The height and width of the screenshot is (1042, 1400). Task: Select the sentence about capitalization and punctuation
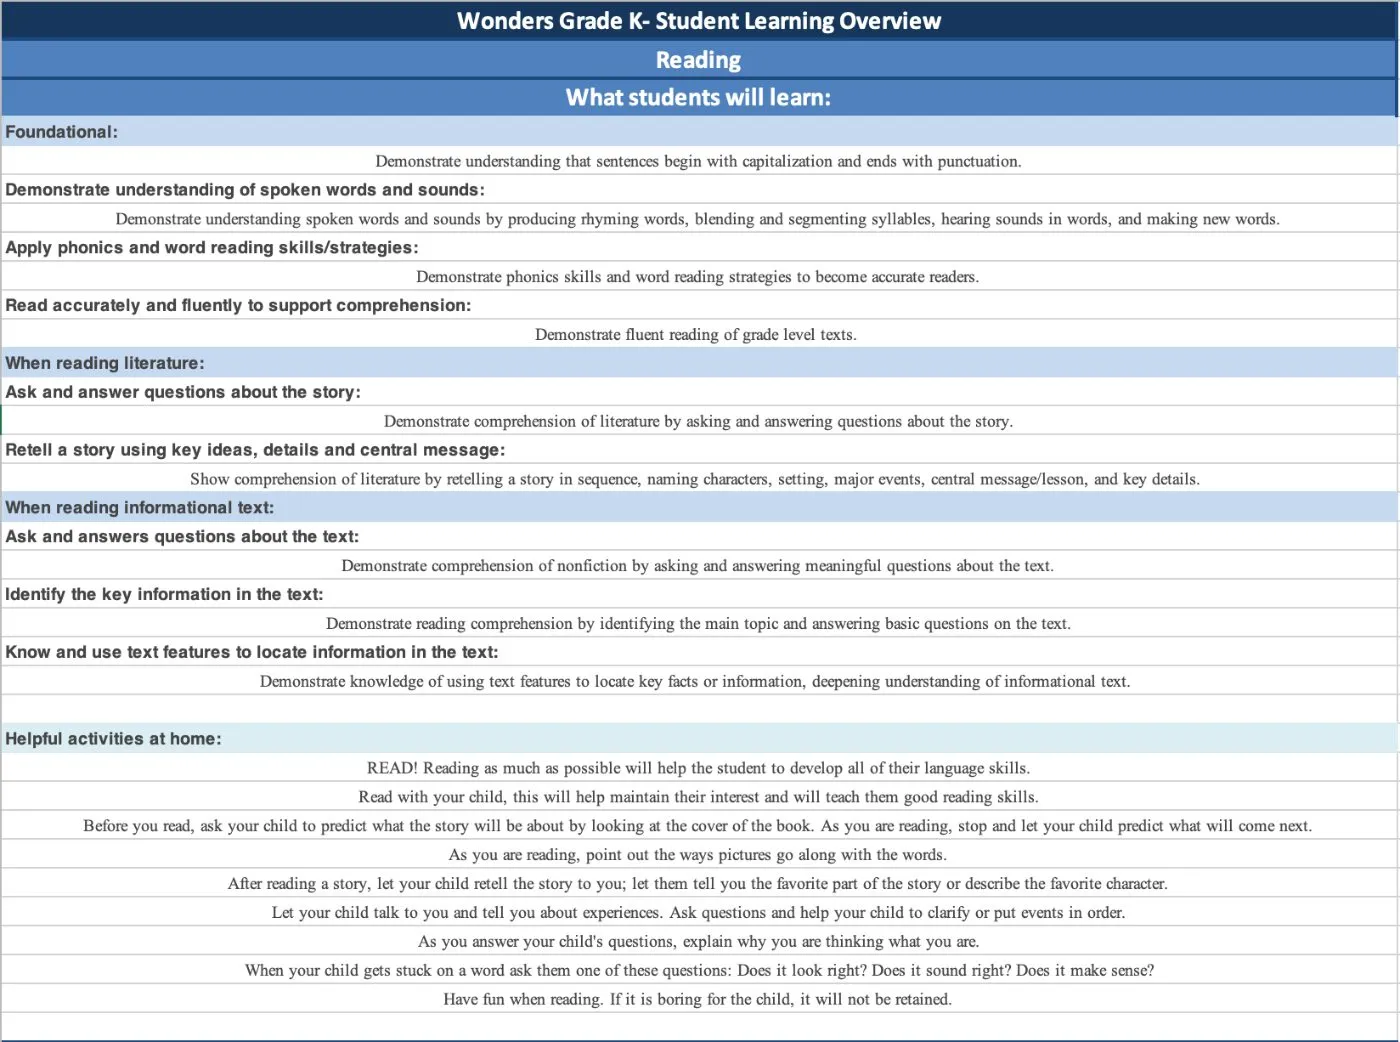tap(699, 161)
